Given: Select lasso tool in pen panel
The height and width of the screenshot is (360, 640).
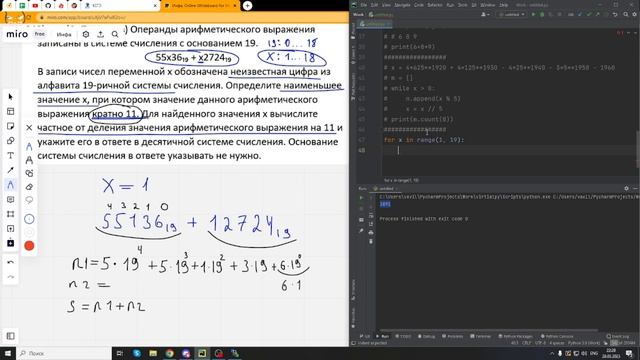Looking at the screenshot, I should click(29, 200).
